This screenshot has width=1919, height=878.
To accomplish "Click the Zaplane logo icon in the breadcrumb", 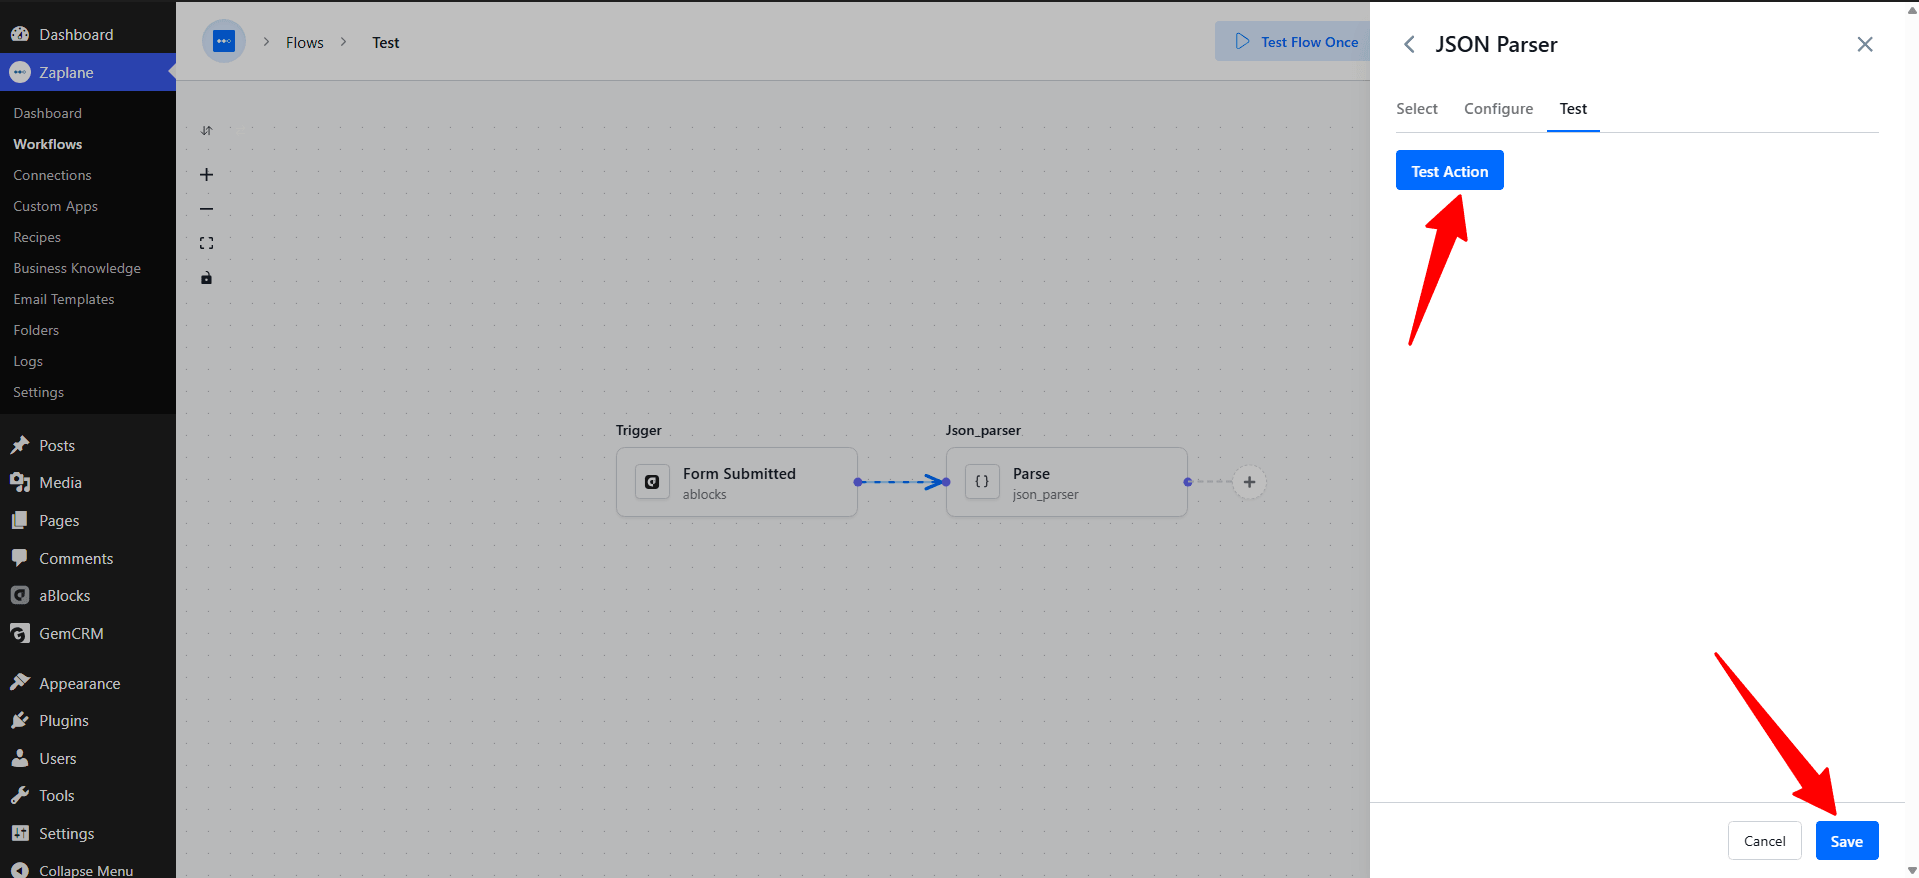I will (x=224, y=42).
